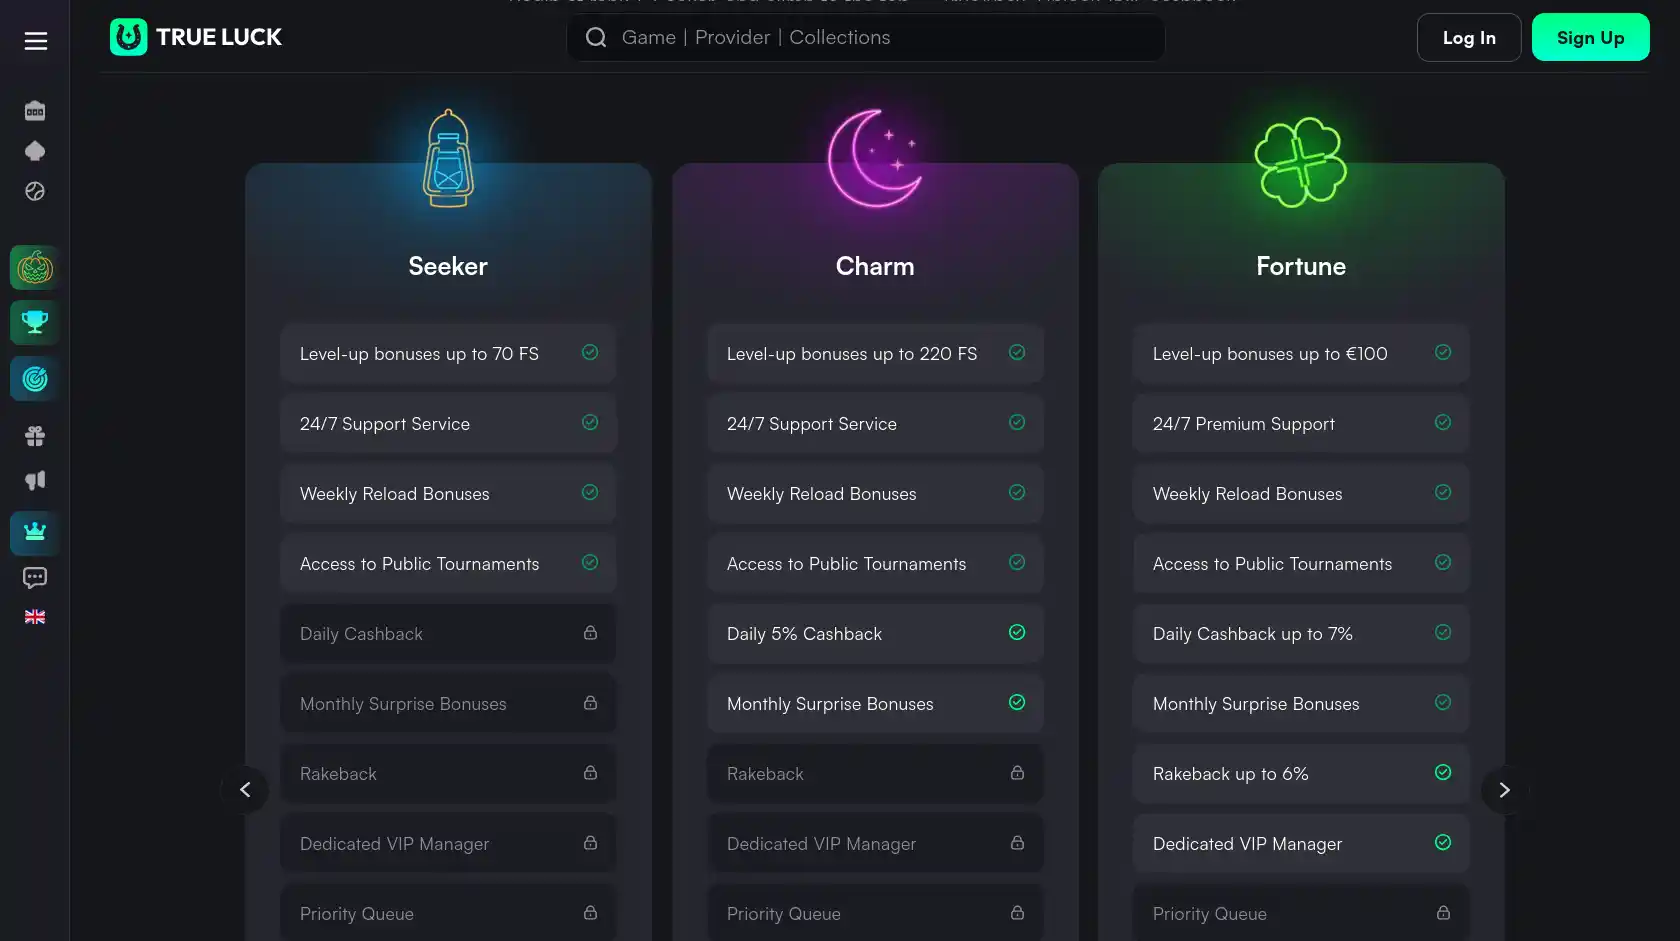Click the Seeker lantern icon
This screenshot has width=1680, height=941.
click(x=448, y=158)
